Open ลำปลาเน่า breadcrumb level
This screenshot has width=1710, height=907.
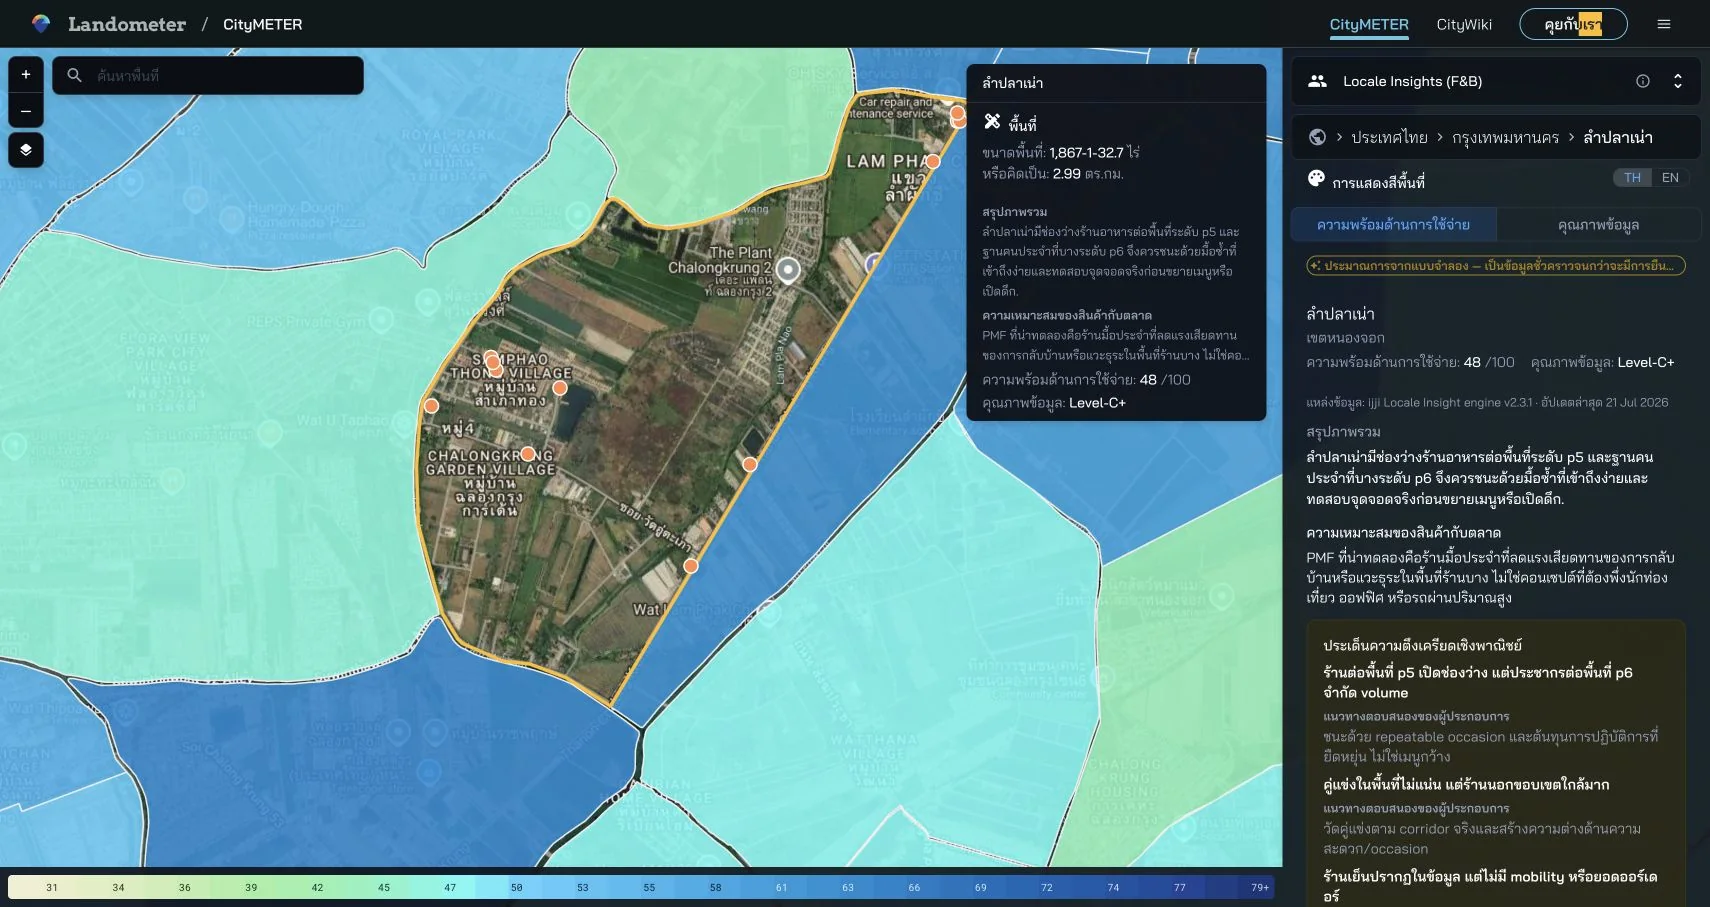(1617, 137)
